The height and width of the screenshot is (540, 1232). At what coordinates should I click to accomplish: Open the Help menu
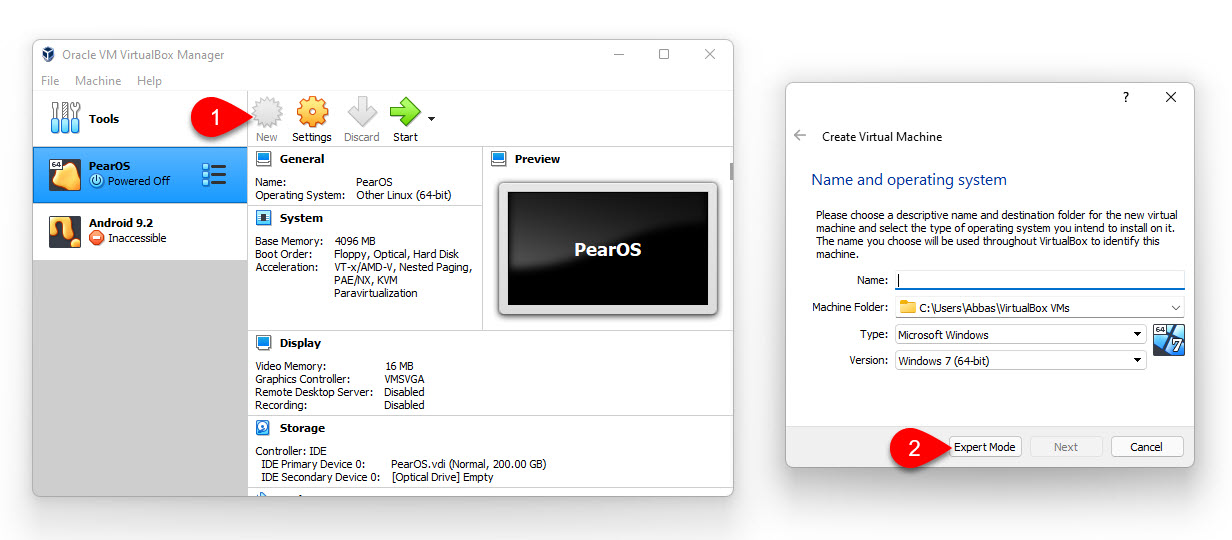149,81
